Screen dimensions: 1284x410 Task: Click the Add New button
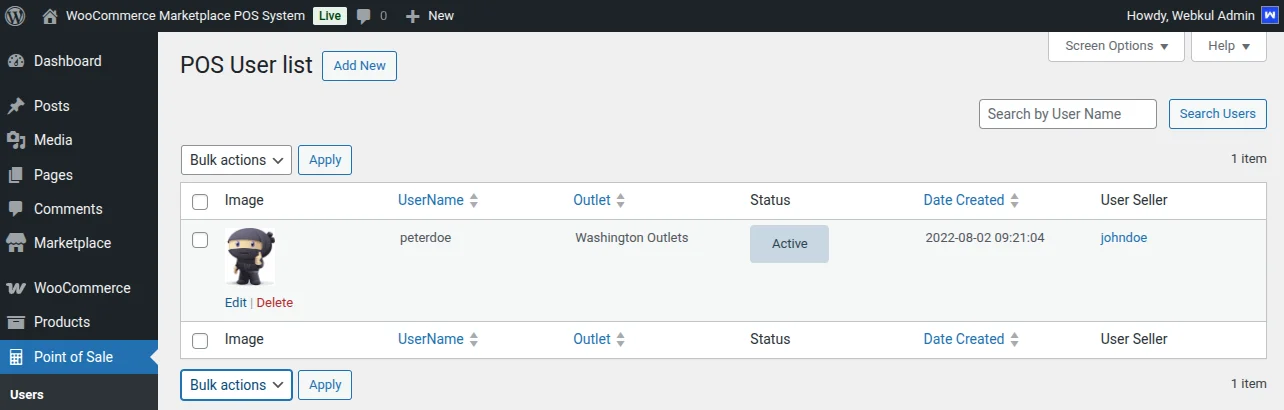coord(359,66)
